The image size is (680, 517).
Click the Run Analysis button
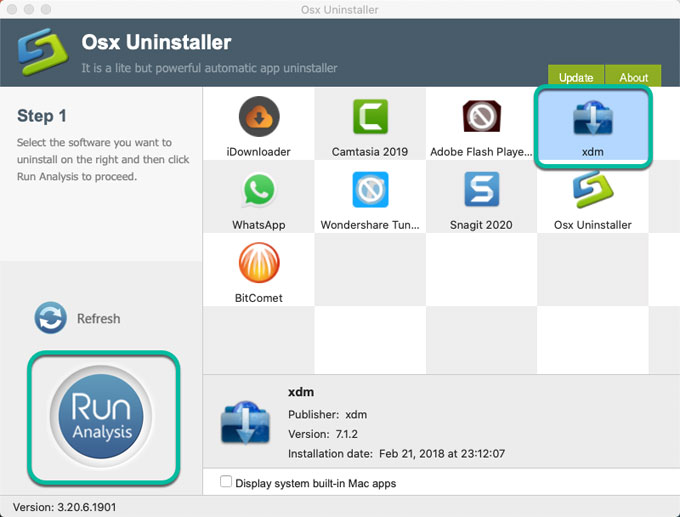pos(101,416)
